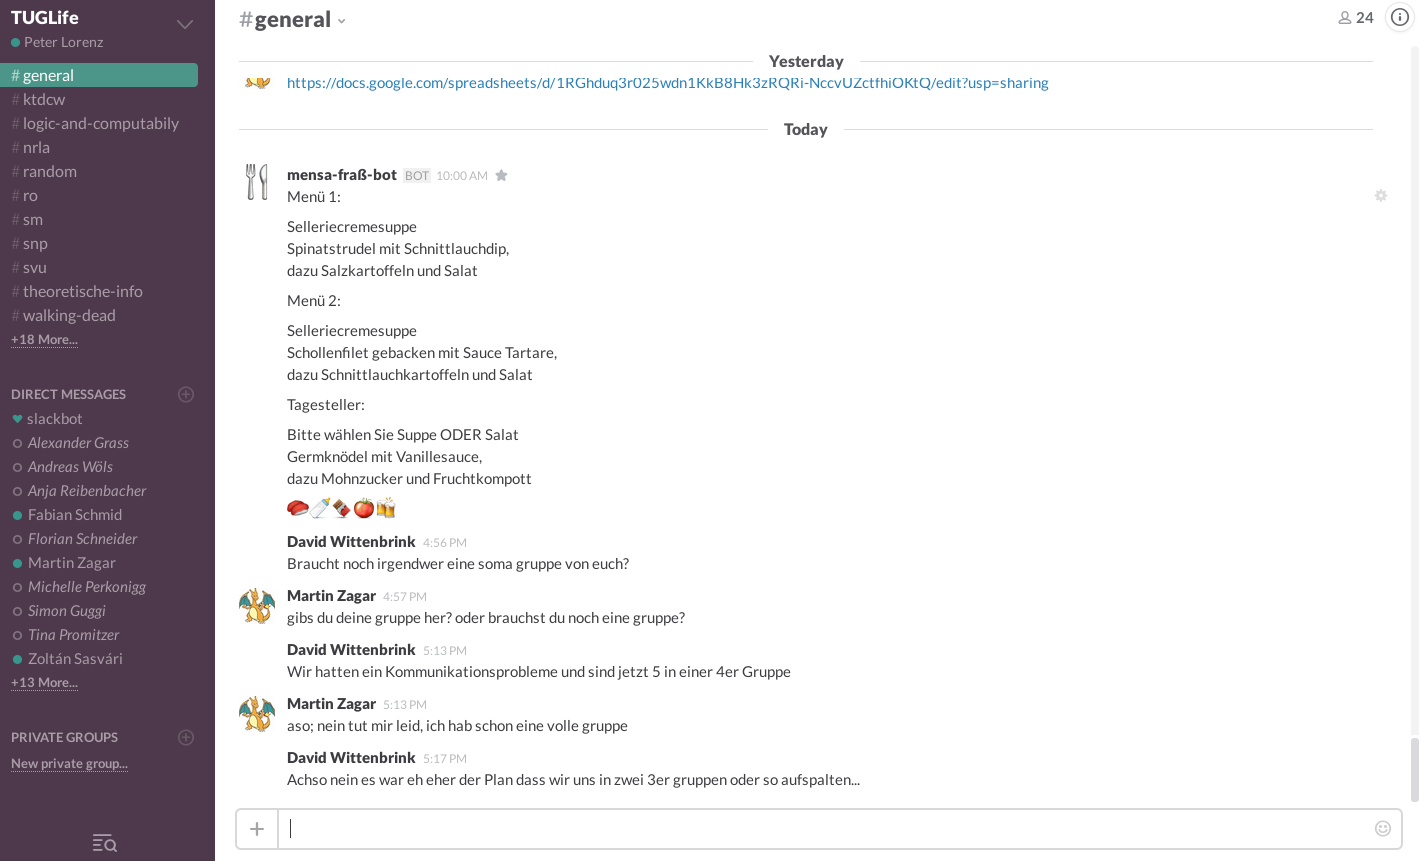Expand the +18 More channels list
This screenshot has height=861, width=1423.
(44, 339)
